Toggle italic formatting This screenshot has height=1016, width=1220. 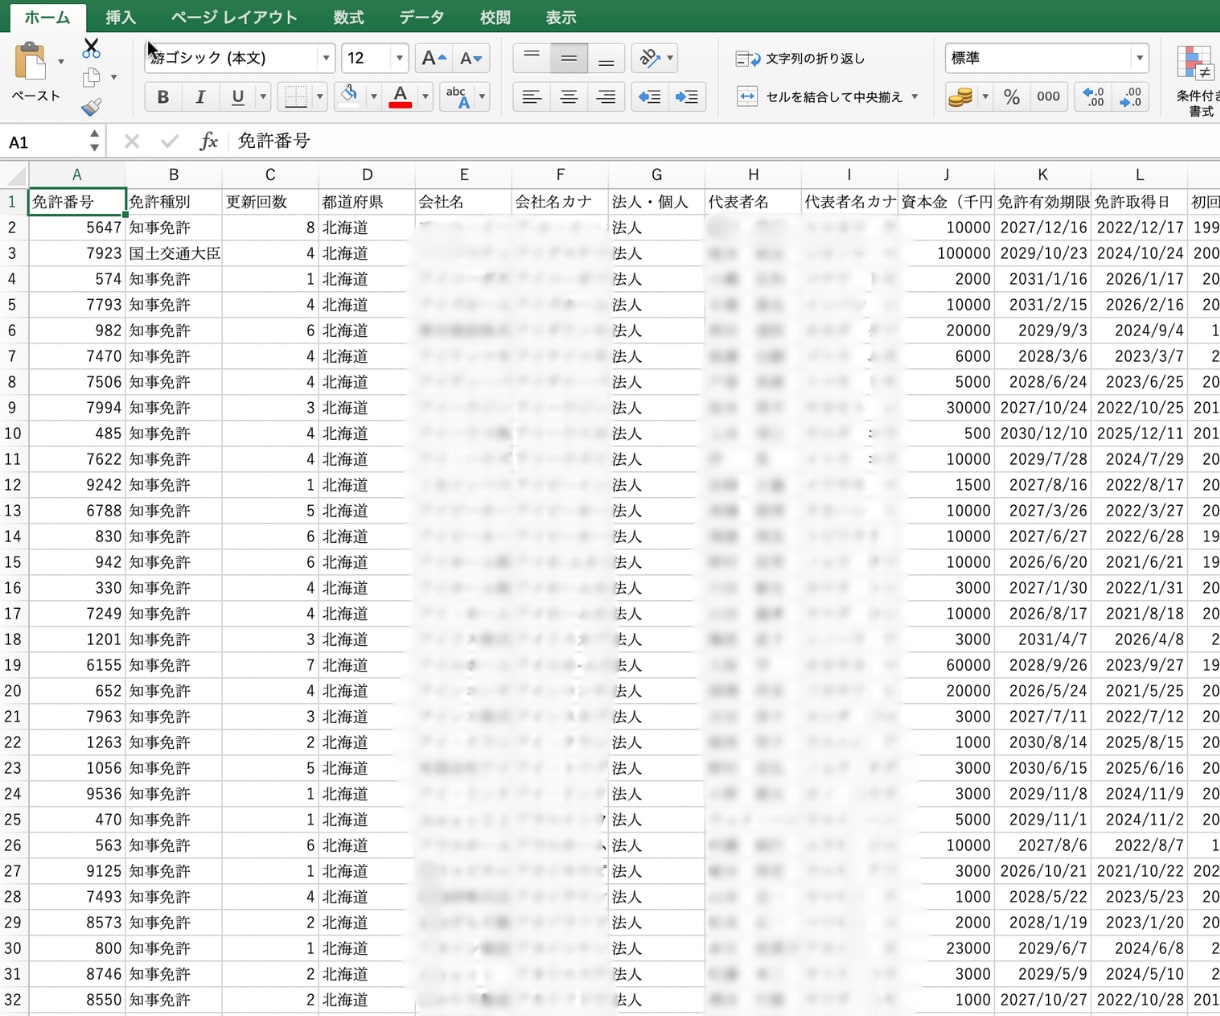(x=200, y=96)
